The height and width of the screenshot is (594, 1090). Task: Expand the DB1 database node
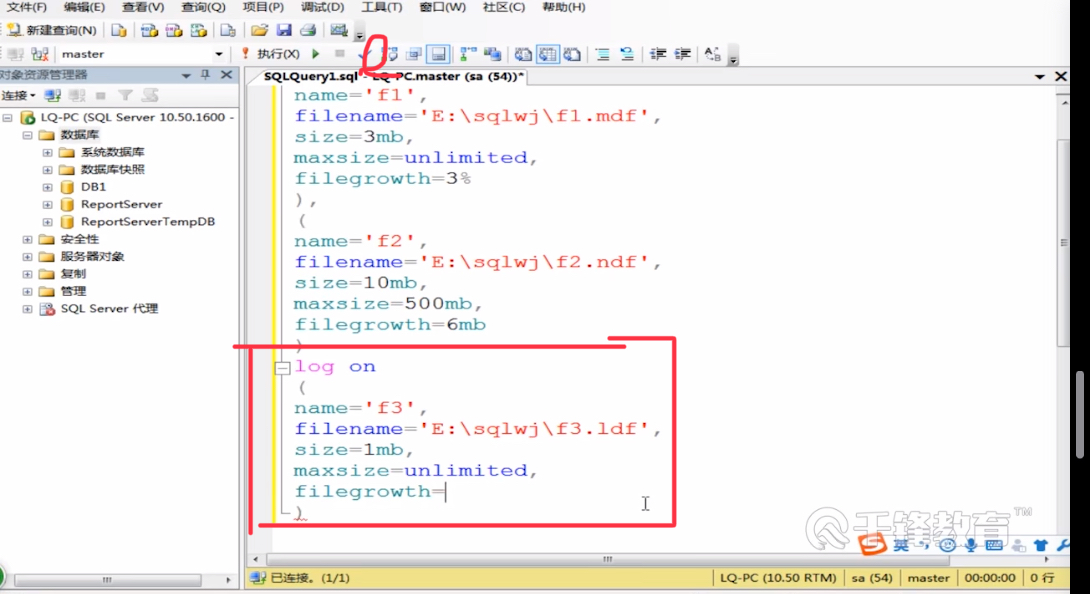tap(47, 187)
